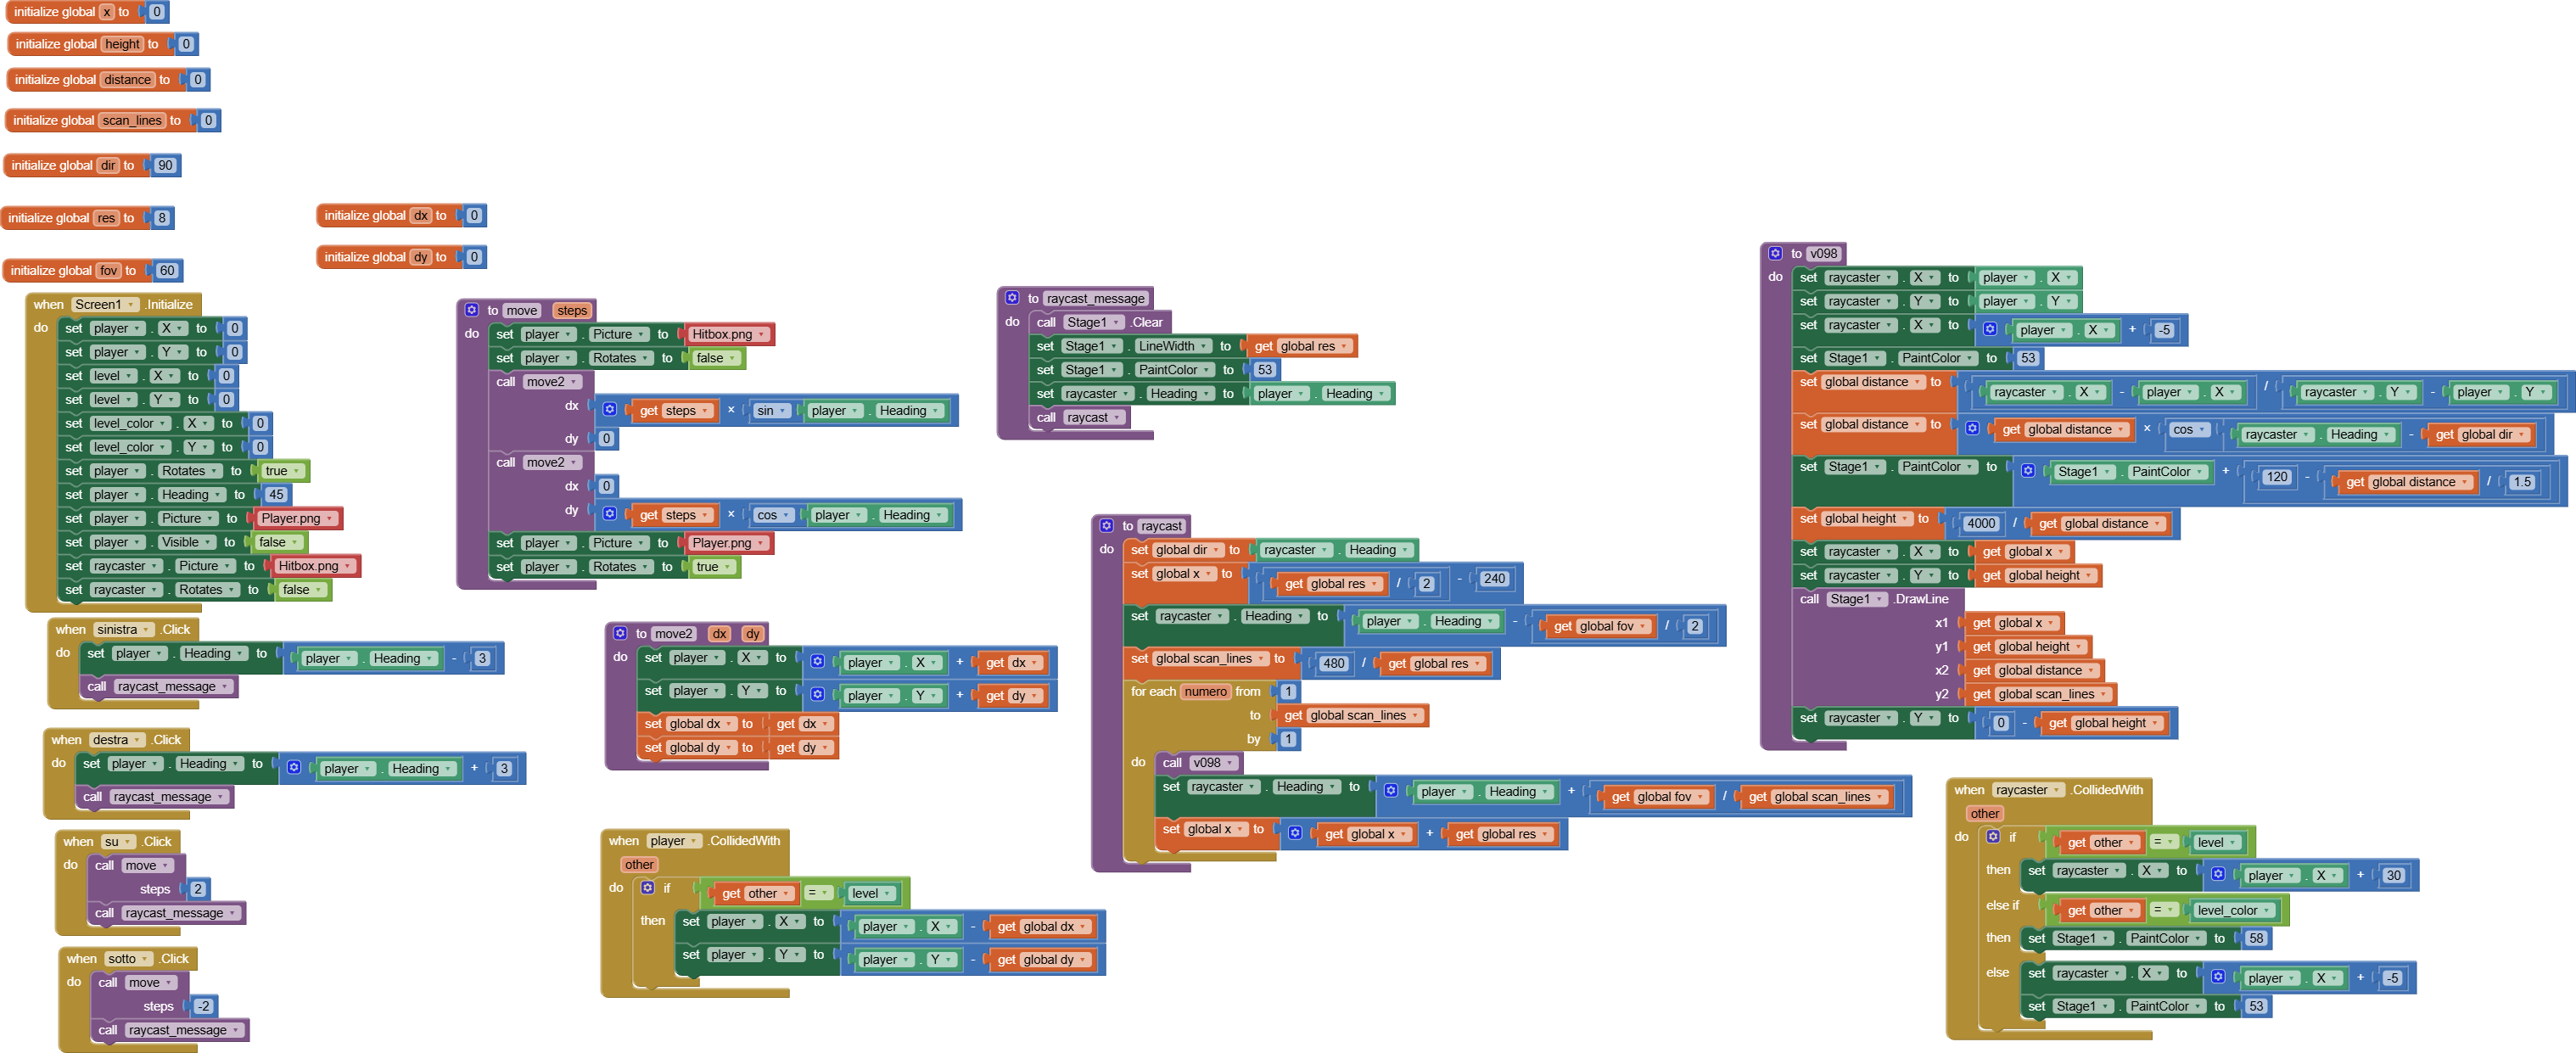The image size is (2576, 1053).
Task: Toggle the 'true' value for player Rotates in Screen1.Initialize
Action: pos(282,471)
